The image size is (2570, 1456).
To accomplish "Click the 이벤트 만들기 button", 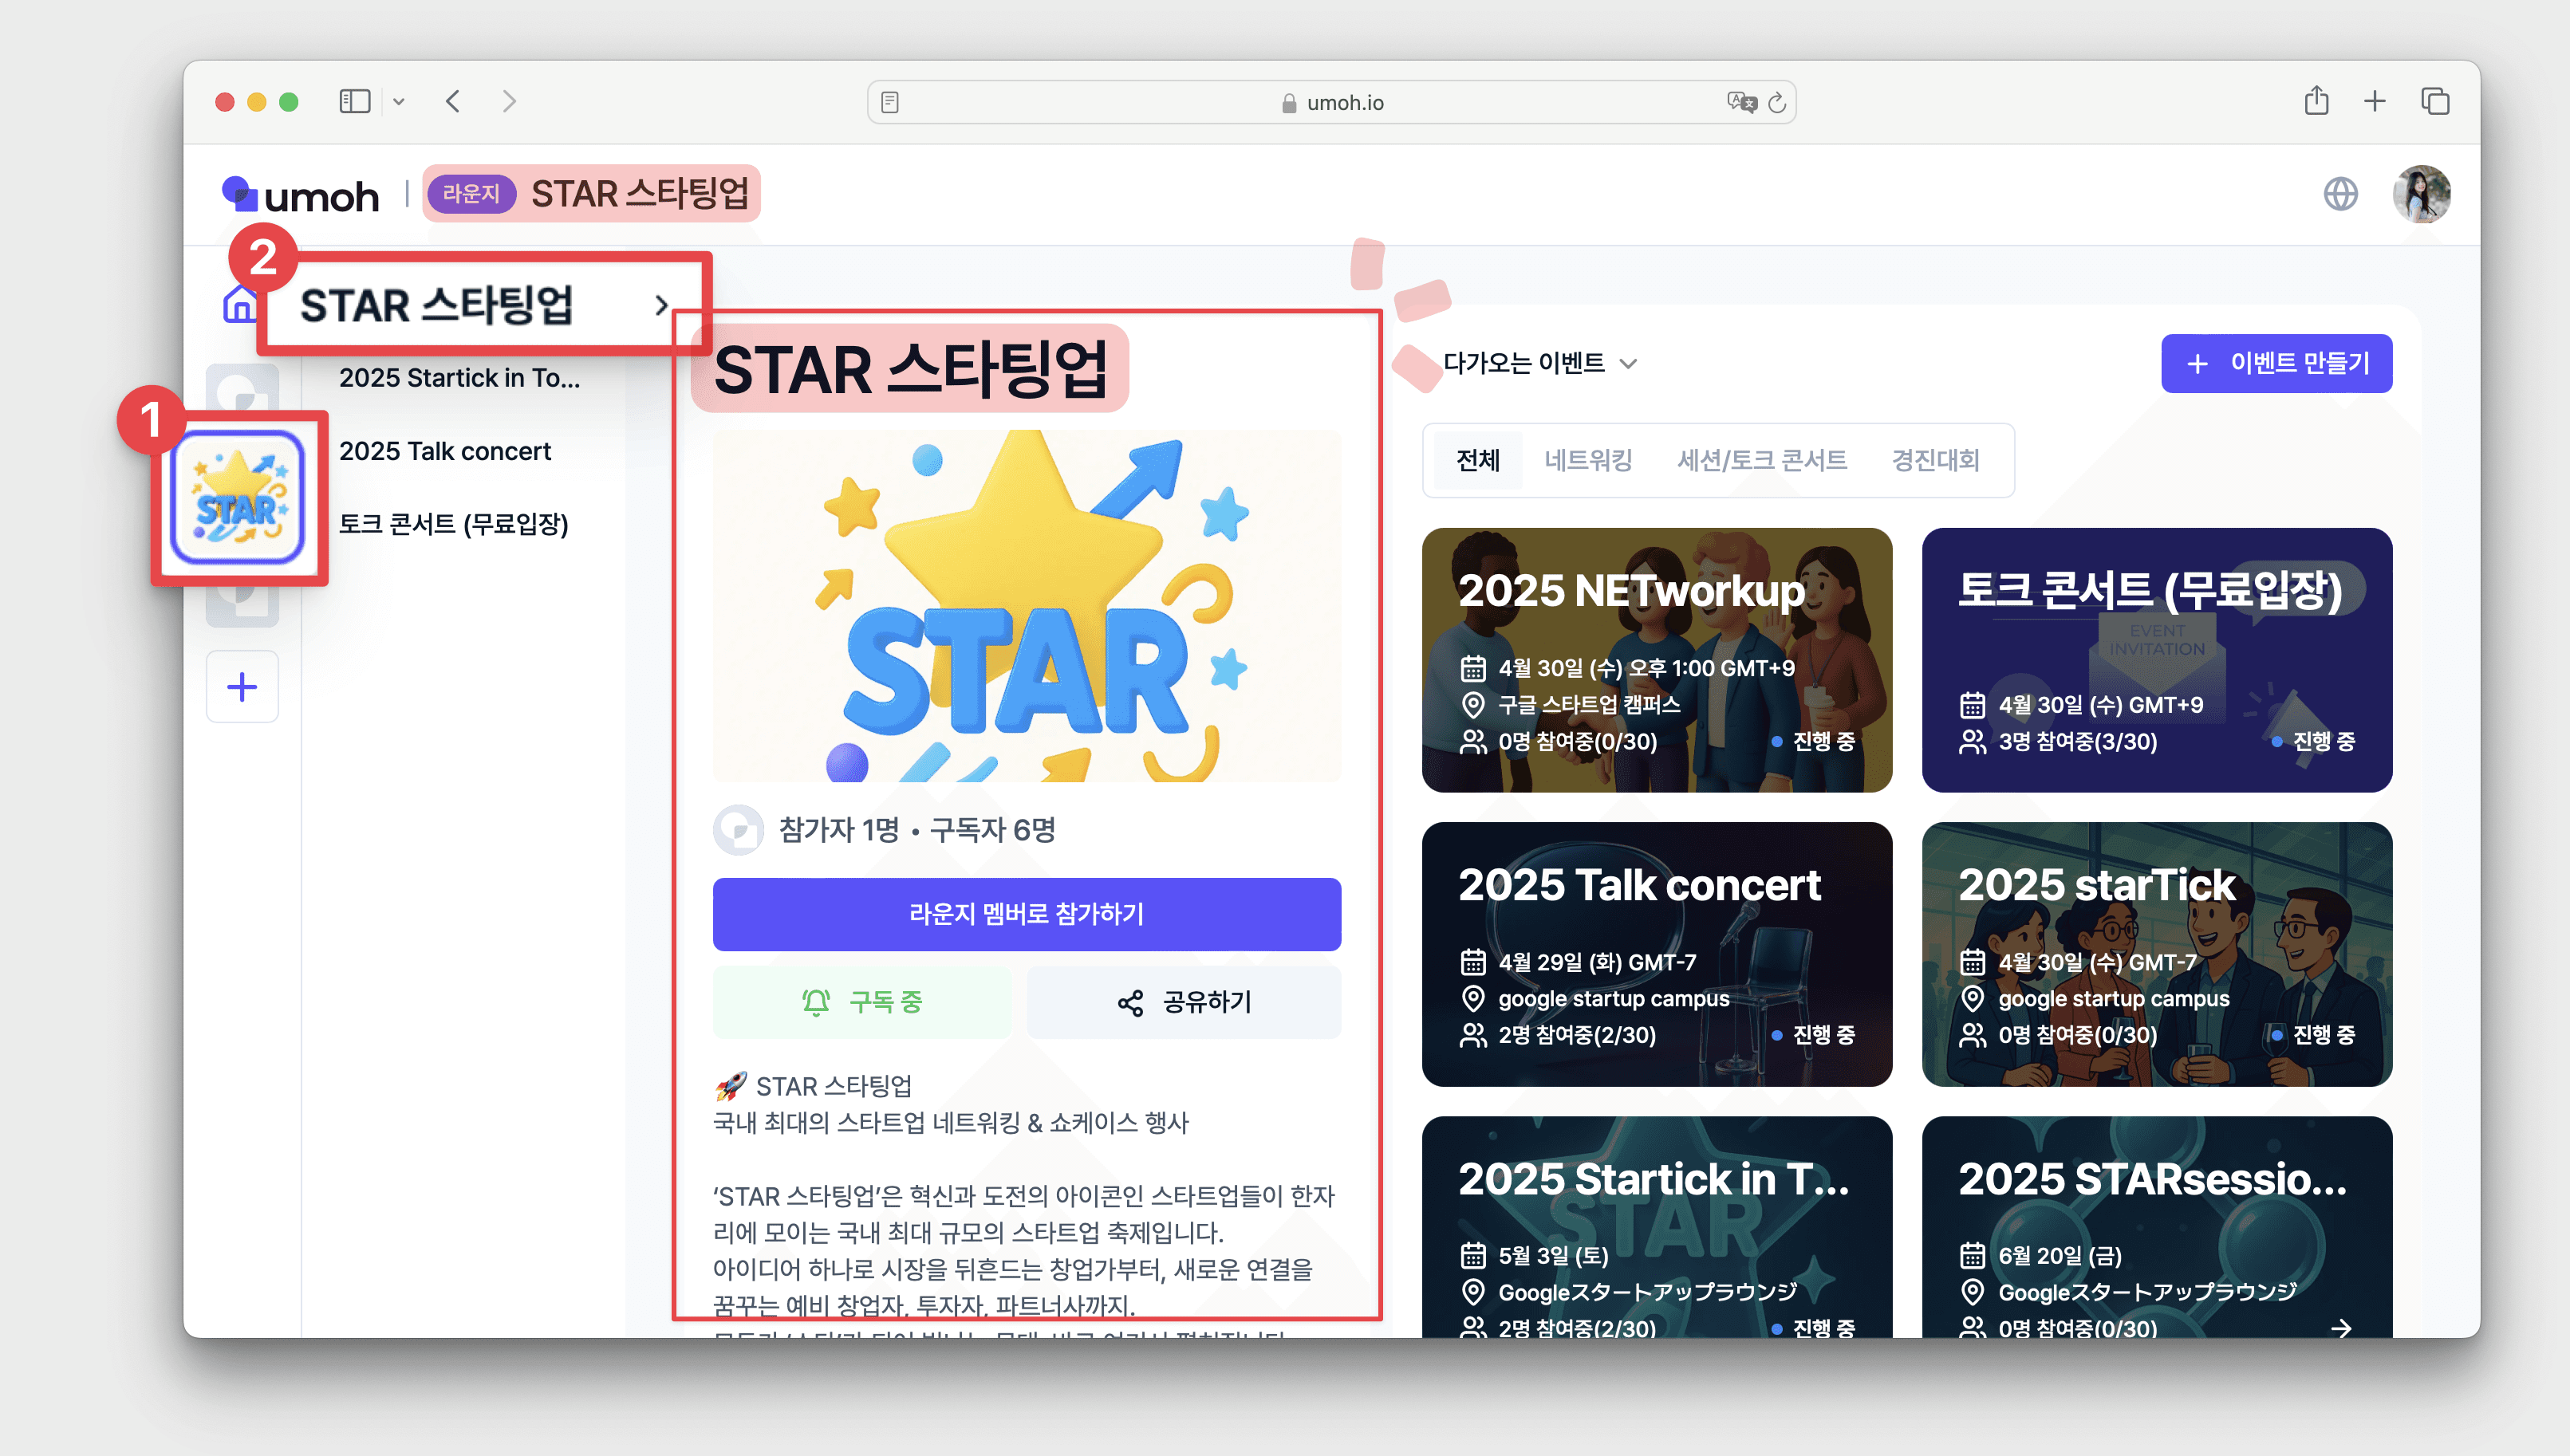I will pyautogui.click(x=2276, y=363).
